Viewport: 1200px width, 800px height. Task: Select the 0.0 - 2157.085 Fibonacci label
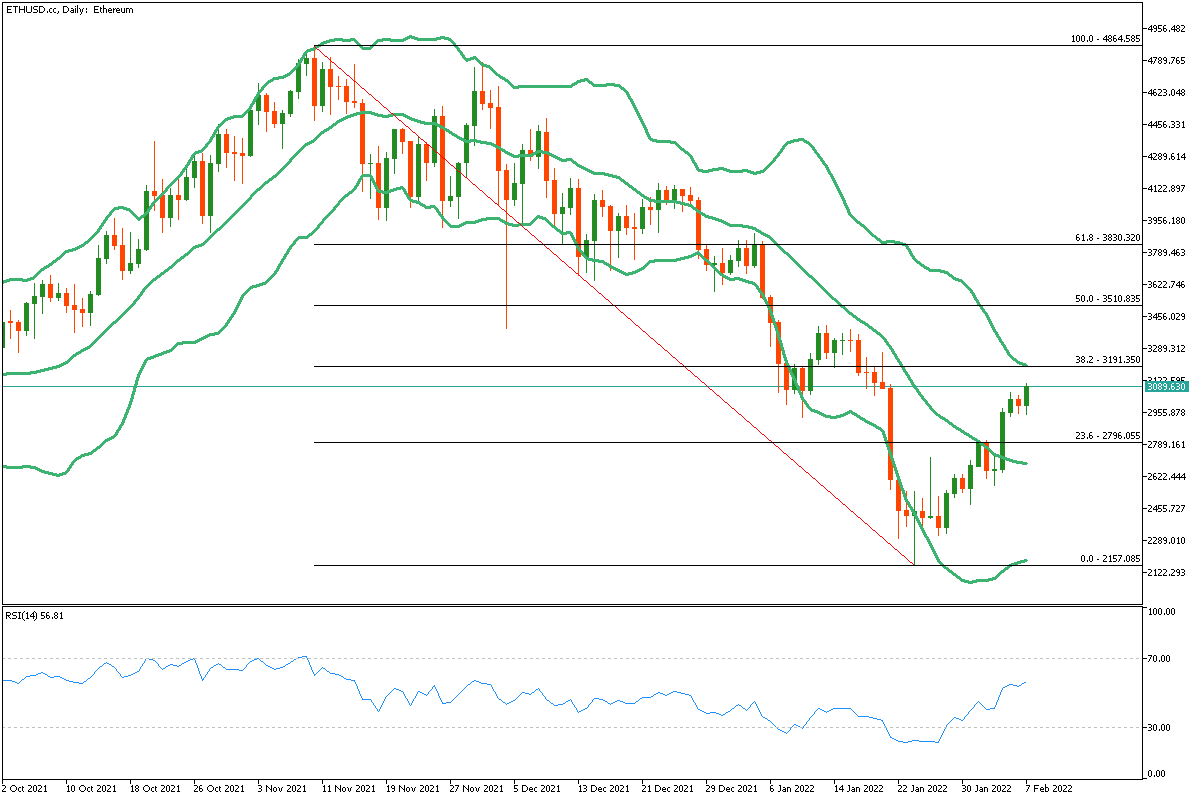pos(1110,558)
